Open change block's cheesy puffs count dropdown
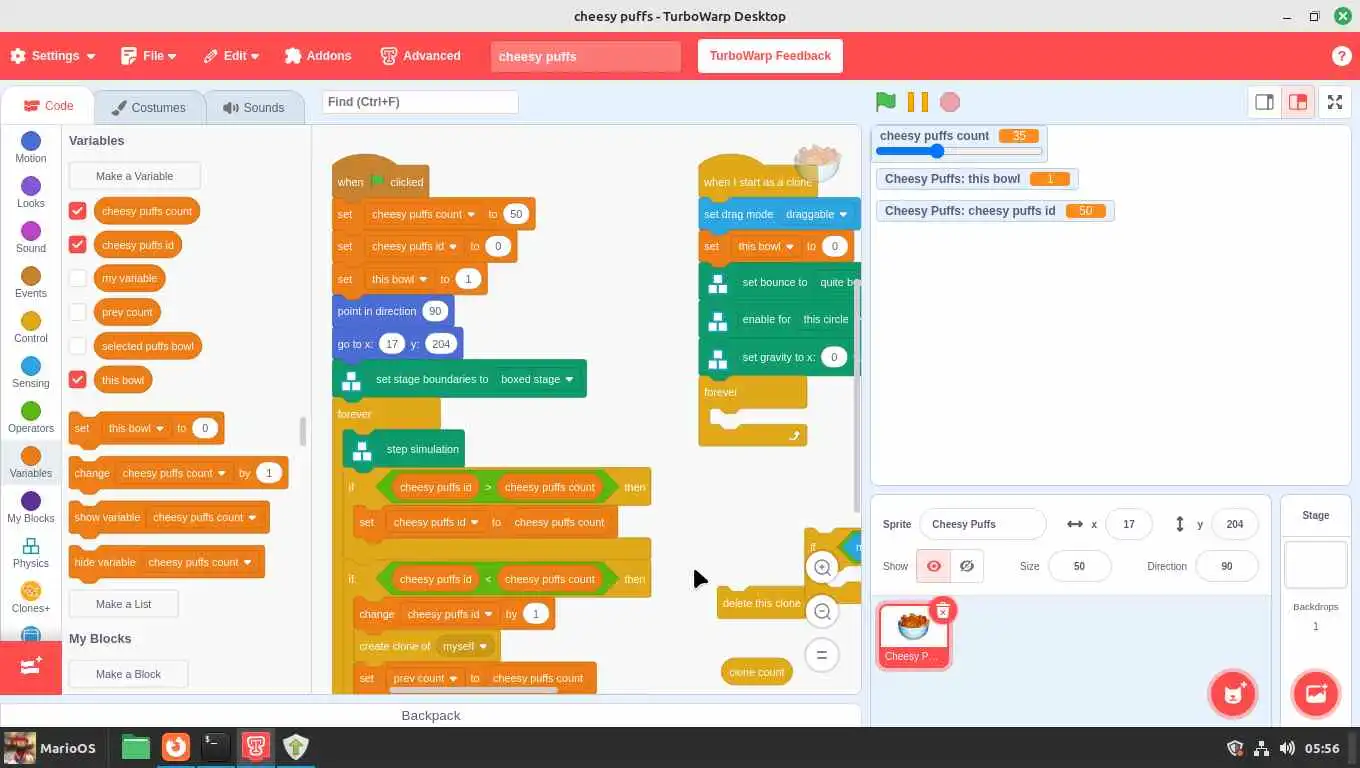Screen dimensions: 1360x768 [x=174, y=473]
